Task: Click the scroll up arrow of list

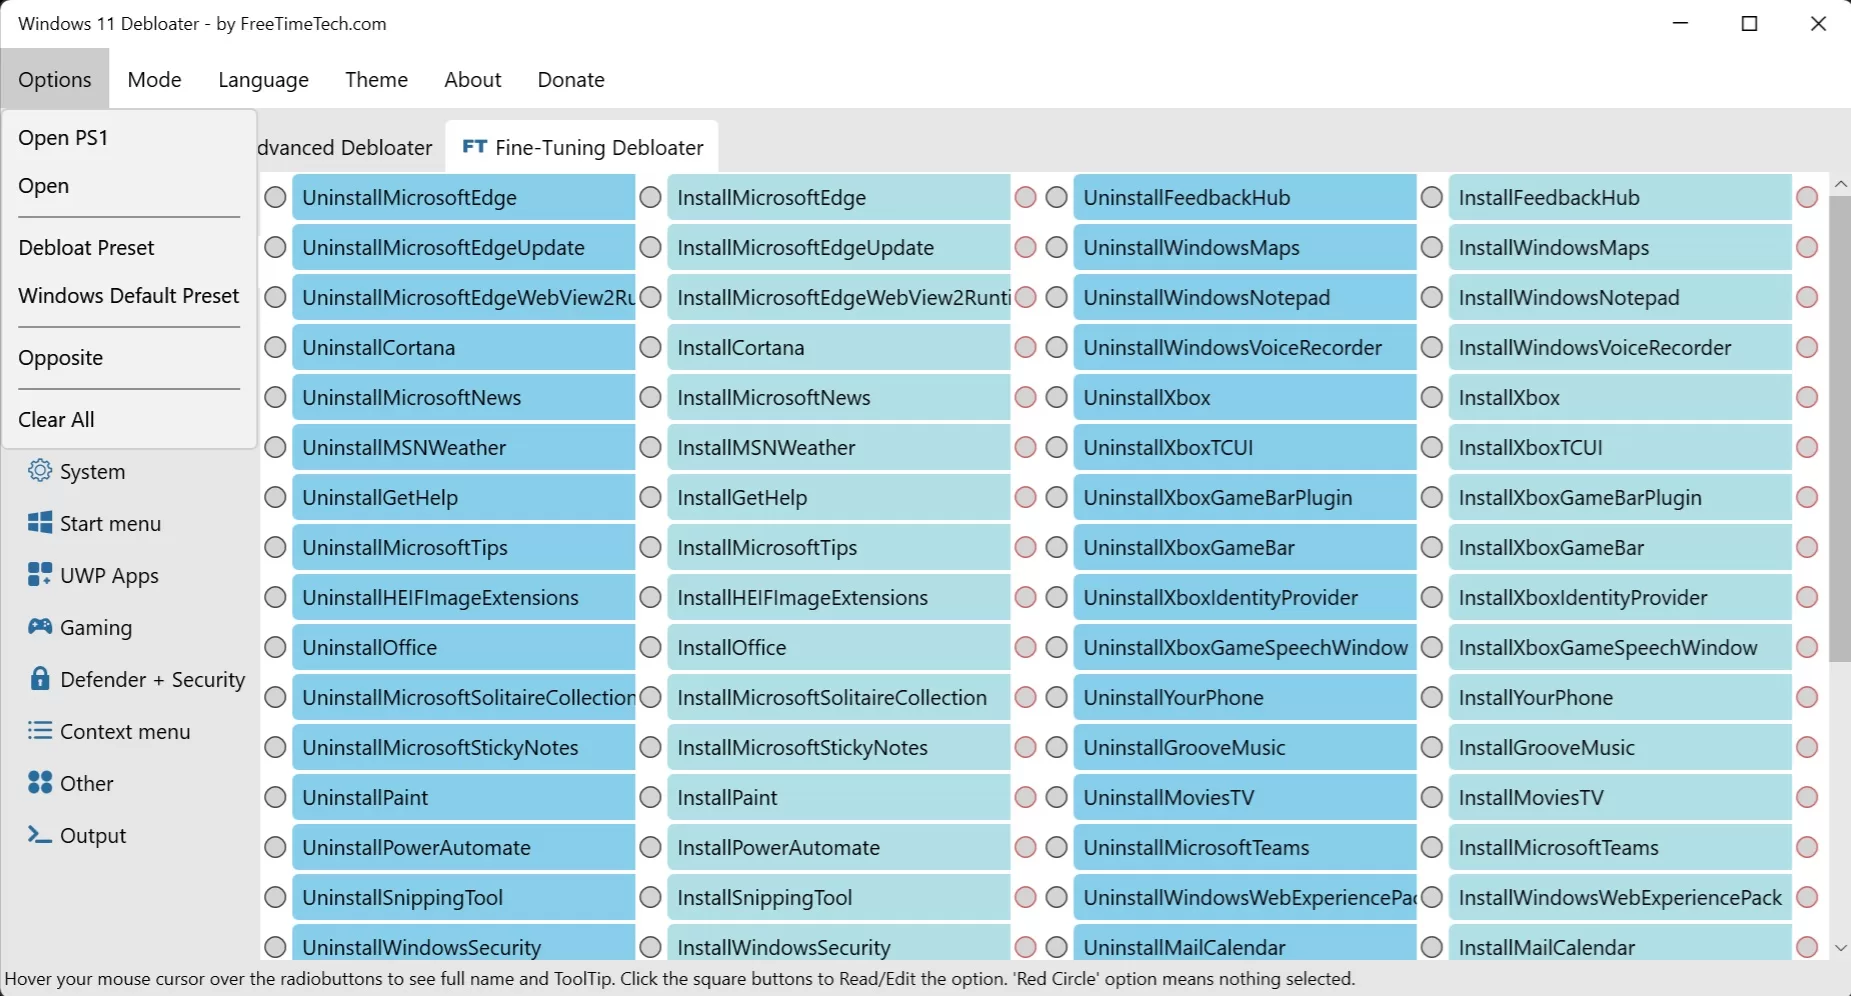Action: pos(1840,184)
